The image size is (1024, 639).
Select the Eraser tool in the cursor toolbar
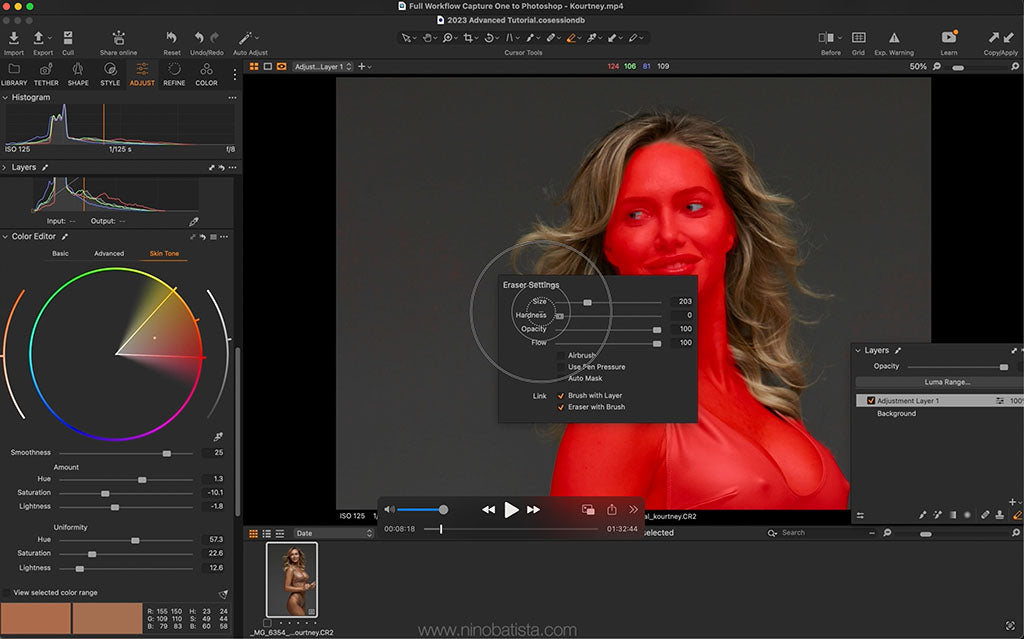[573, 37]
